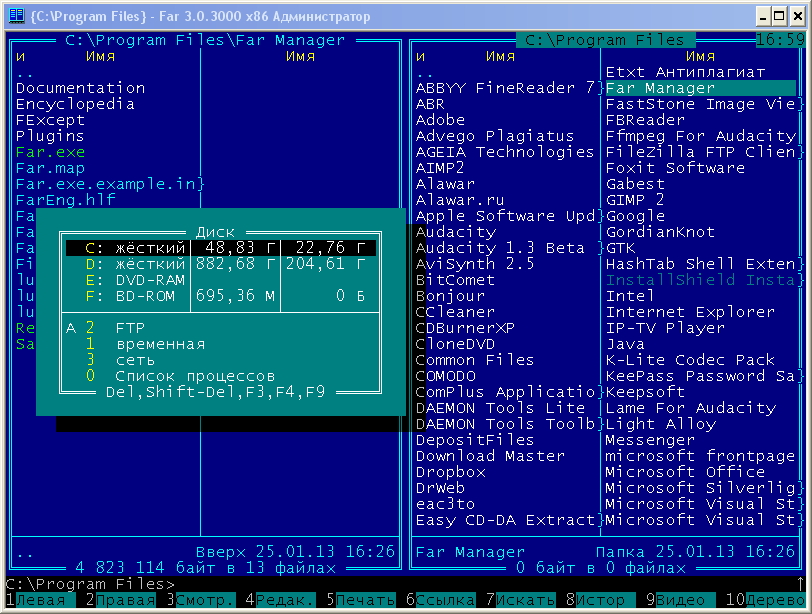The width and height of the screenshot is (812, 614).
Task: Select the Dropbox folder
Action: point(451,473)
